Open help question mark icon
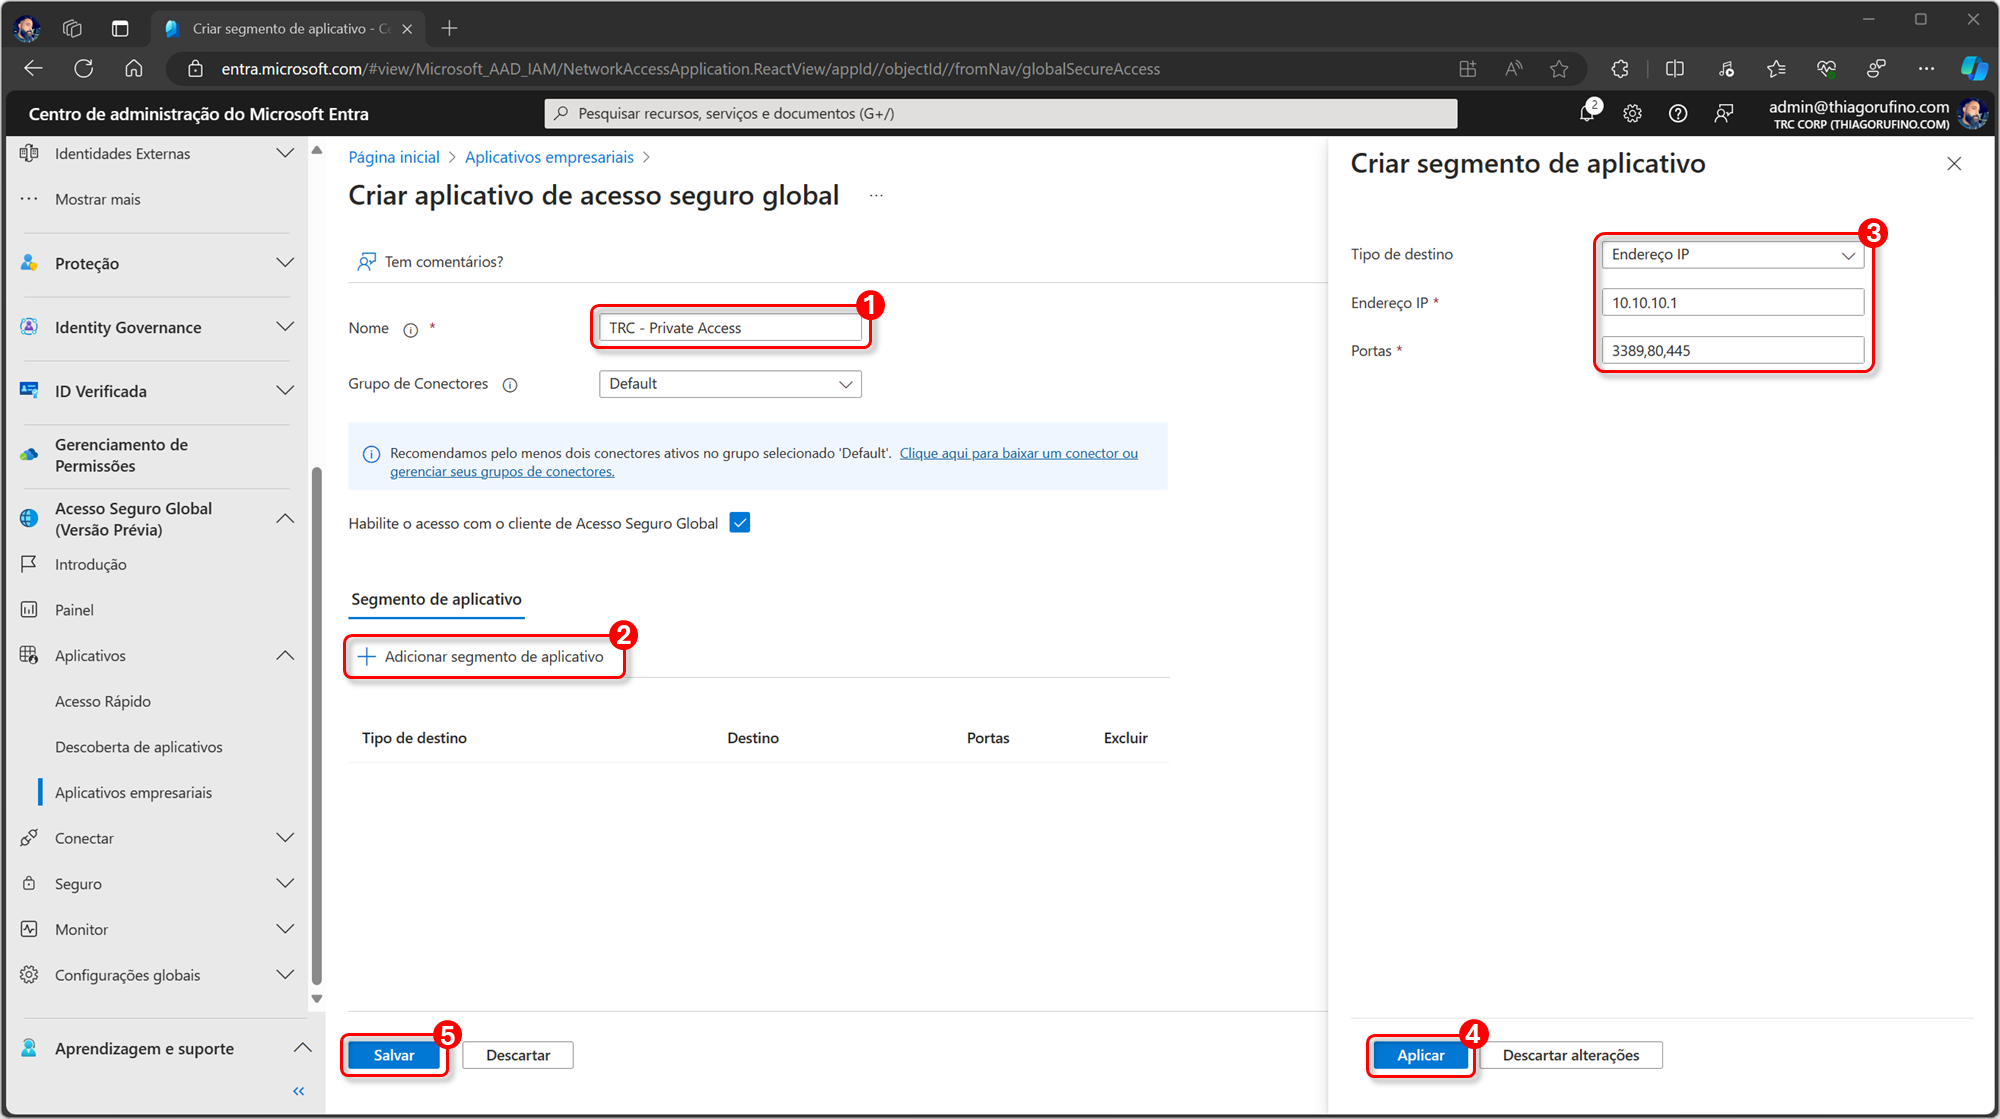Viewport: 2000px width, 1119px height. pos(1678,114)
